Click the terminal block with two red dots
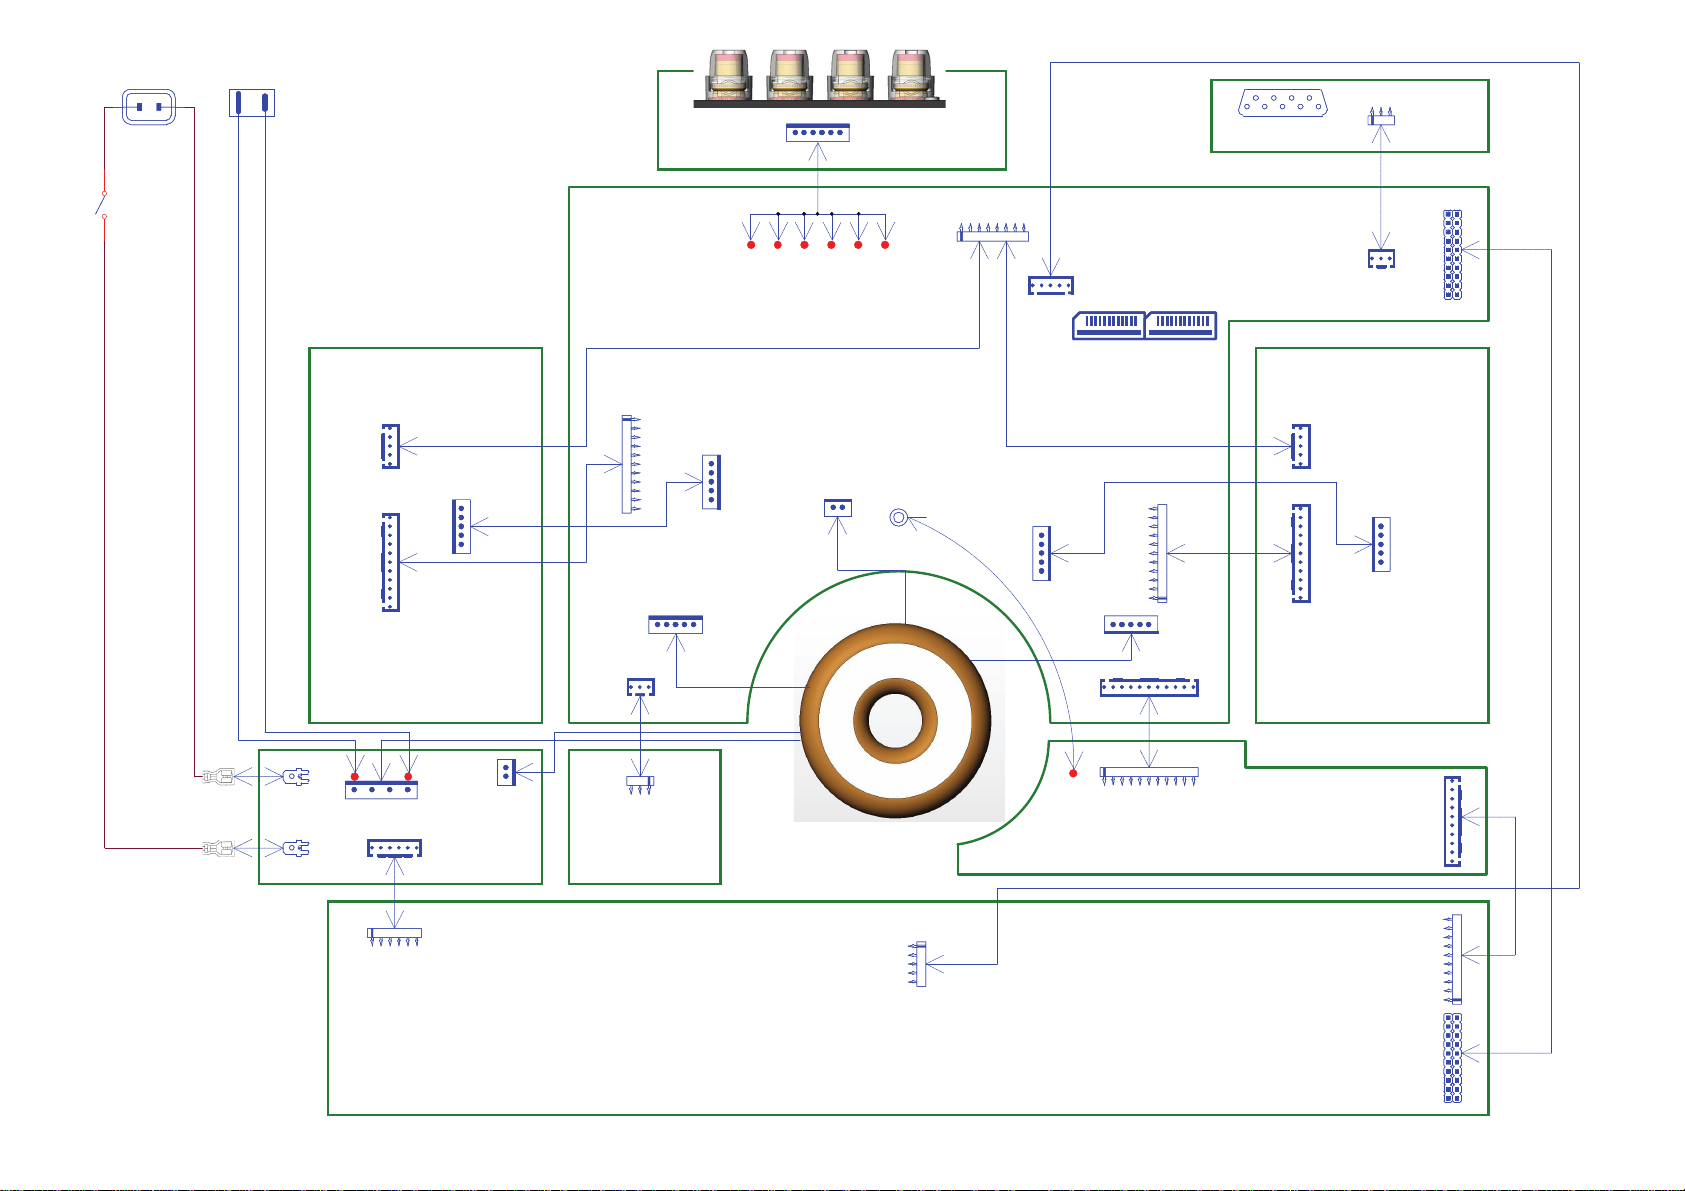The width and height of the screenshot is (1685, 1191). pyautogui.click(x=381, y=788)
